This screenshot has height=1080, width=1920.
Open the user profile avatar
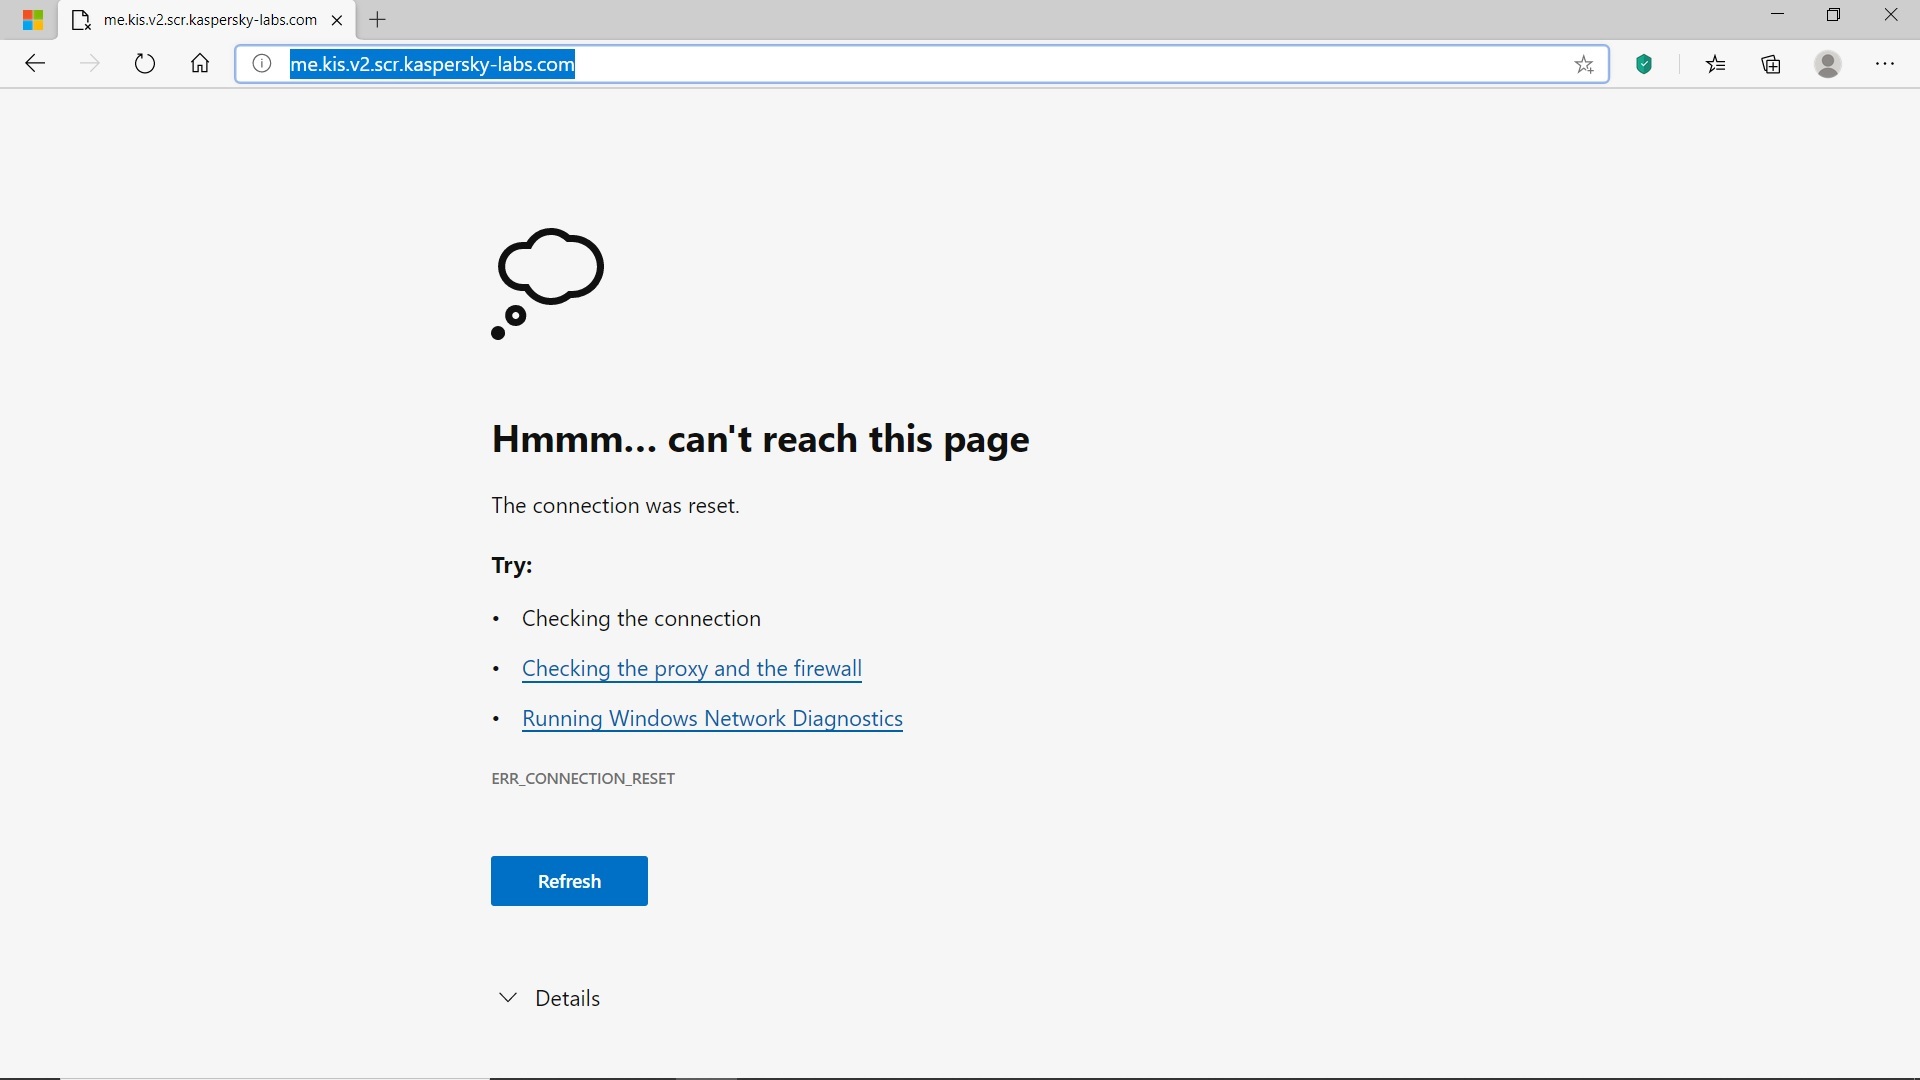[x=1828, y=65]
